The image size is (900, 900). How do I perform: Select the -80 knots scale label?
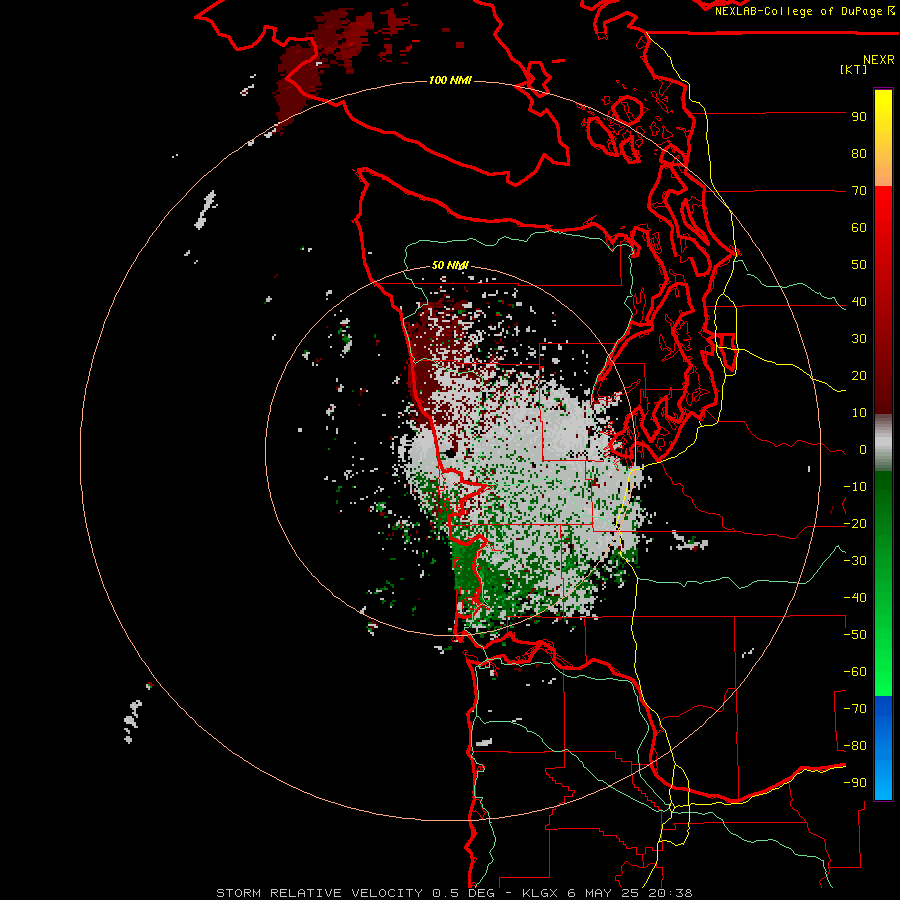[855, 746]
